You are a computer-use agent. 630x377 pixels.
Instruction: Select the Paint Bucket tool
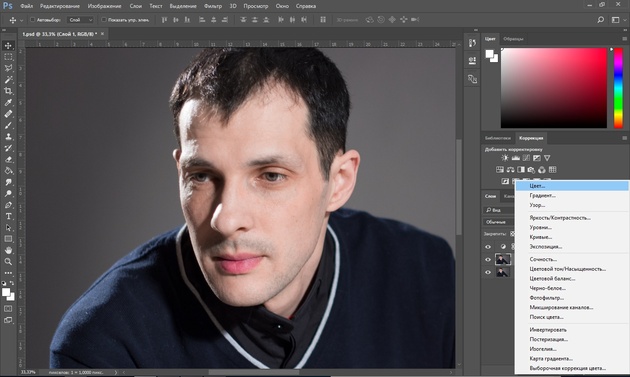pos(8,170)
